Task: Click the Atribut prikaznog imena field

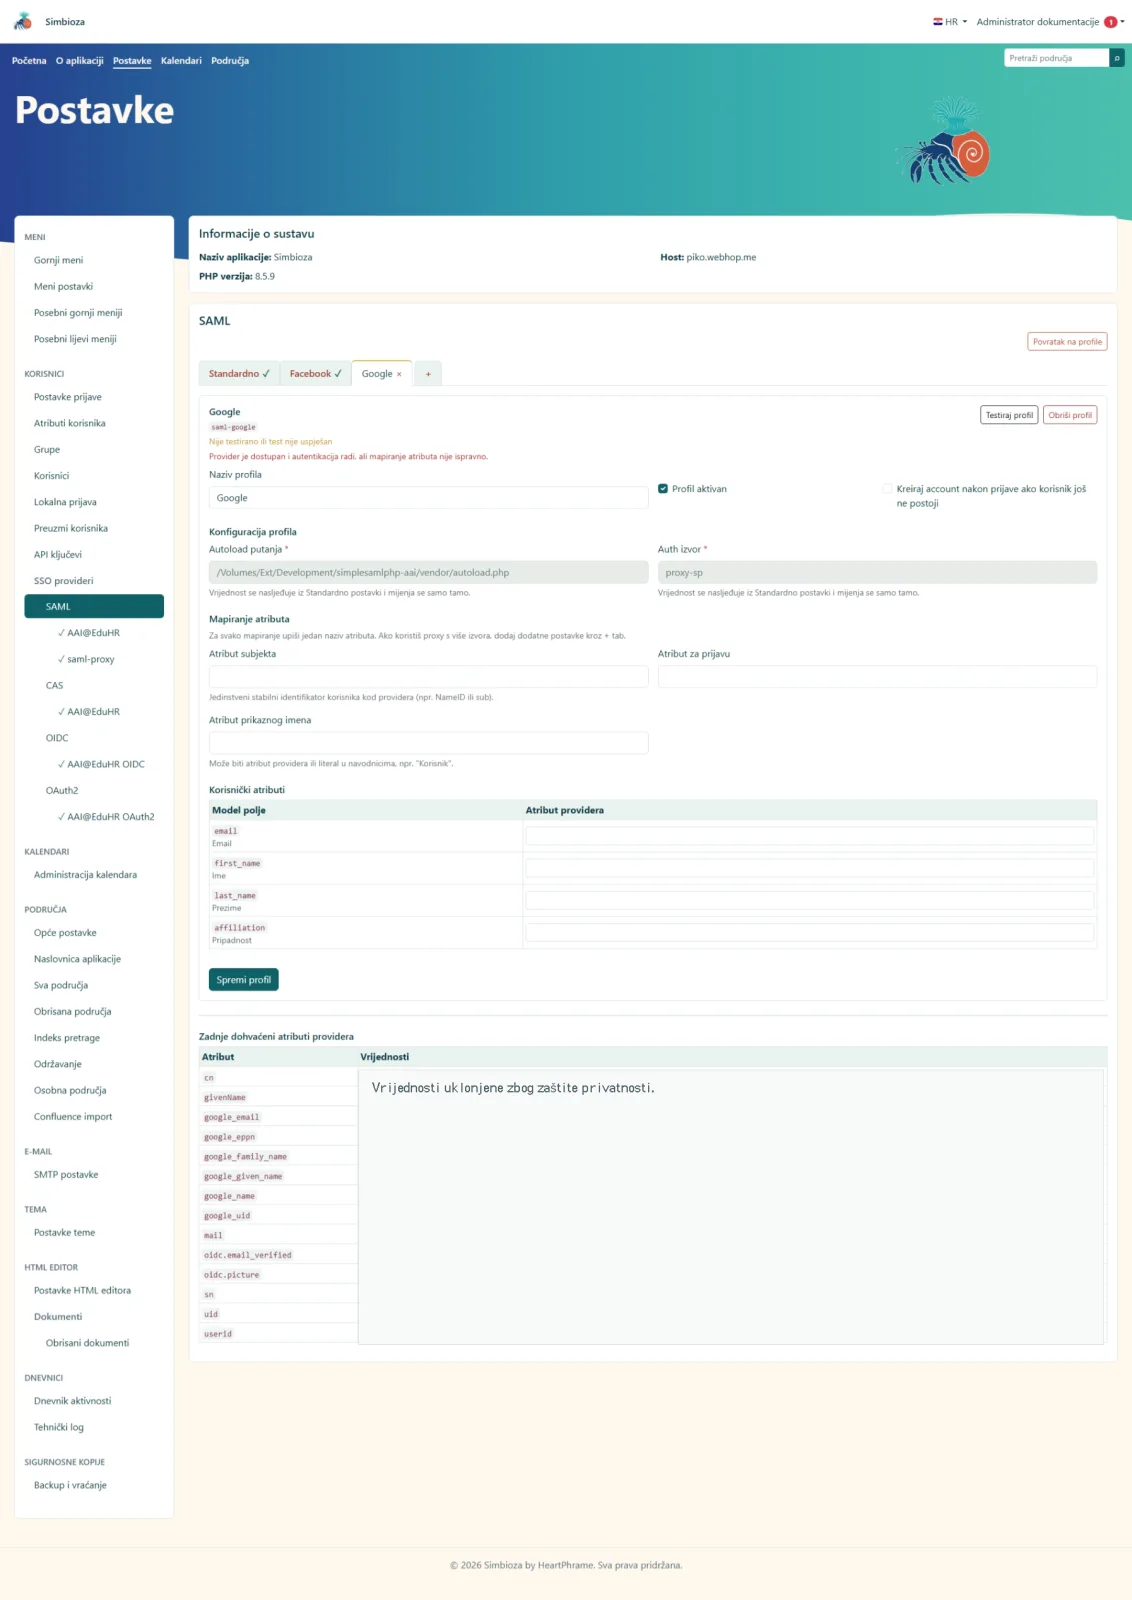Action: tap(428, 743)
